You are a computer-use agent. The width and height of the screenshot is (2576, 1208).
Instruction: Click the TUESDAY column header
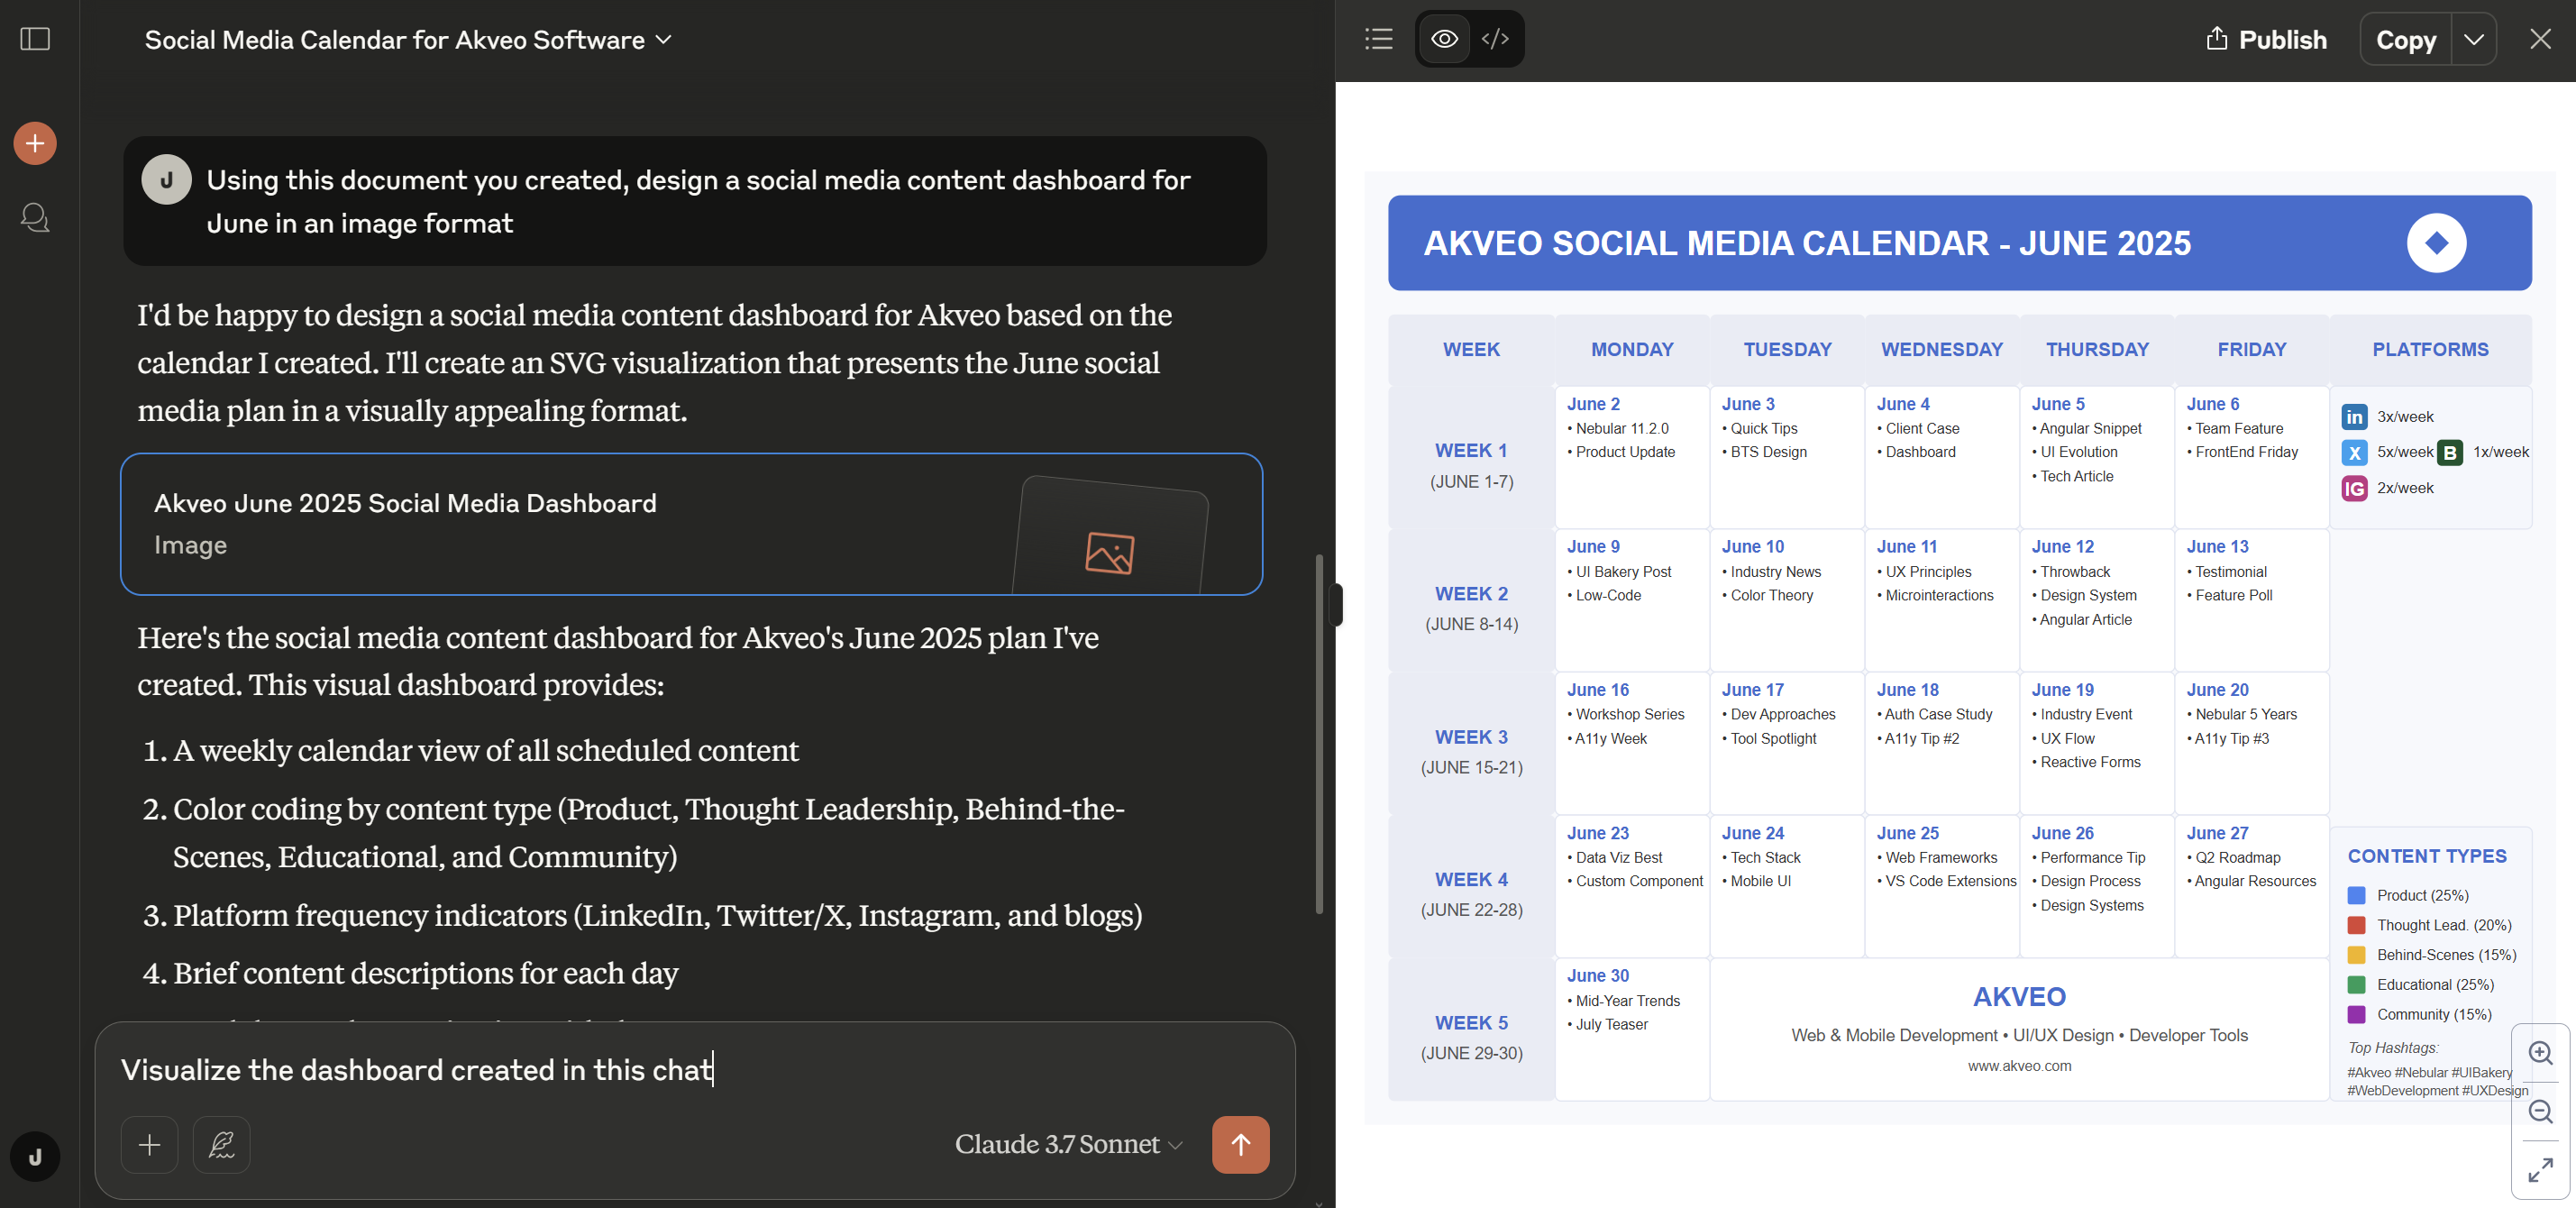point(1787,349)
